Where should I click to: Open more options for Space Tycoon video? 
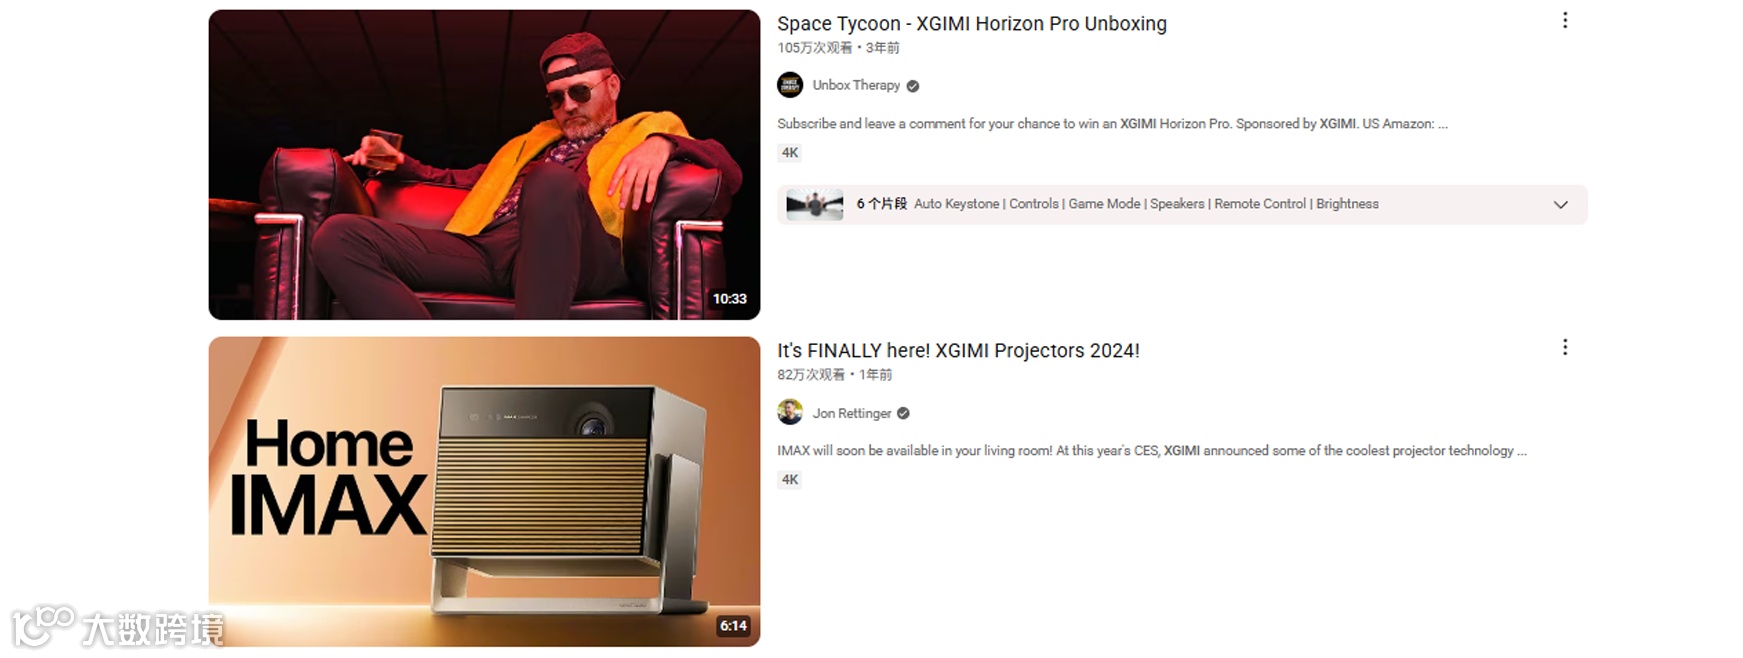click(x=1565, y=20)
